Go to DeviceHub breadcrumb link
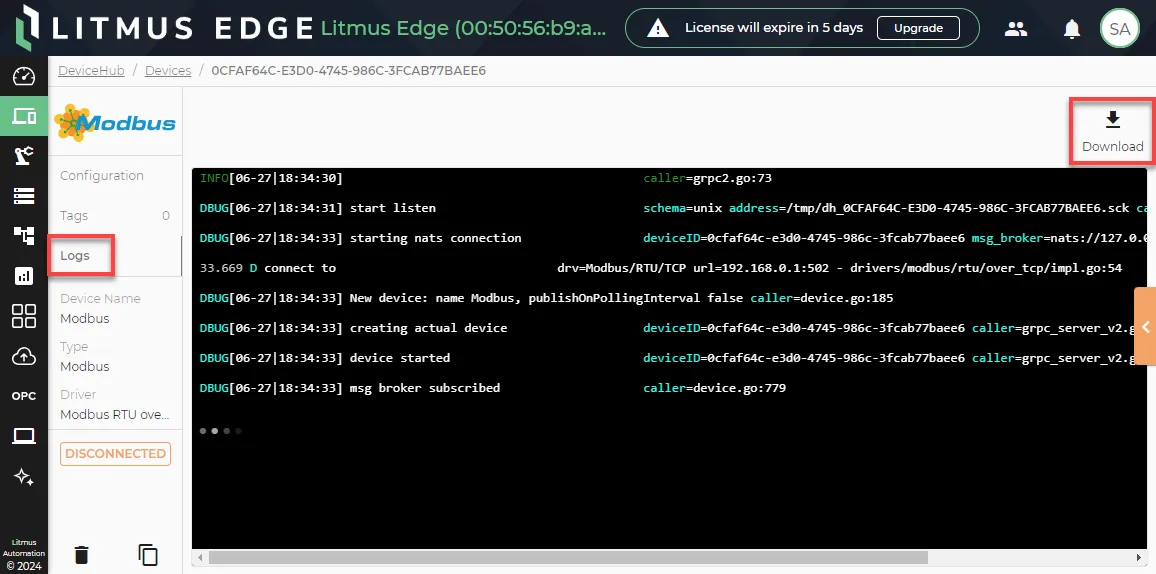Image resolution: width=1156 pixels, height=574 pixels. tap(91, 71)
